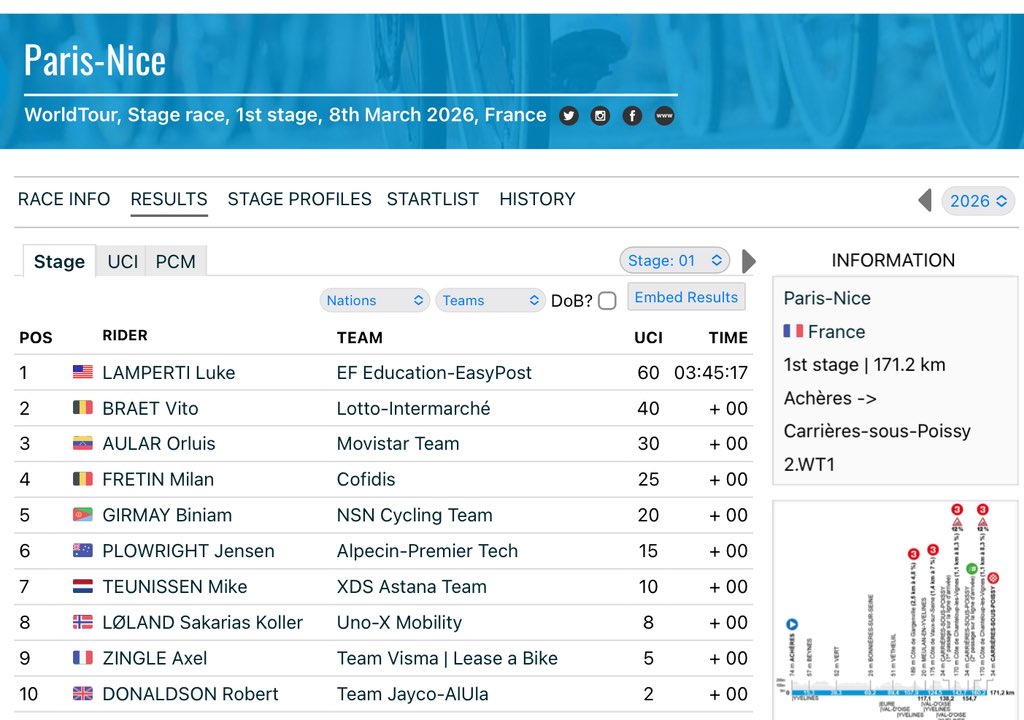Click the Dutch flag beside Teunissen

click(x=83, y=587)
